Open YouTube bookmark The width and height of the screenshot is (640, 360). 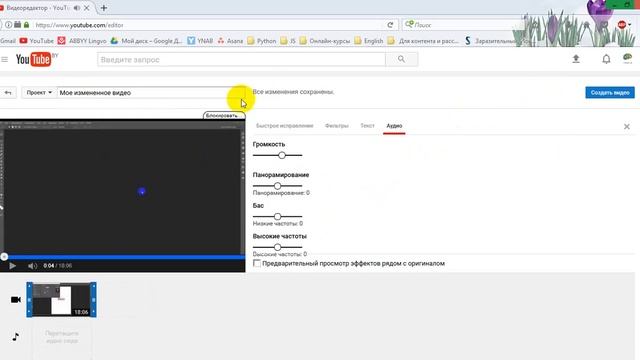37,41
